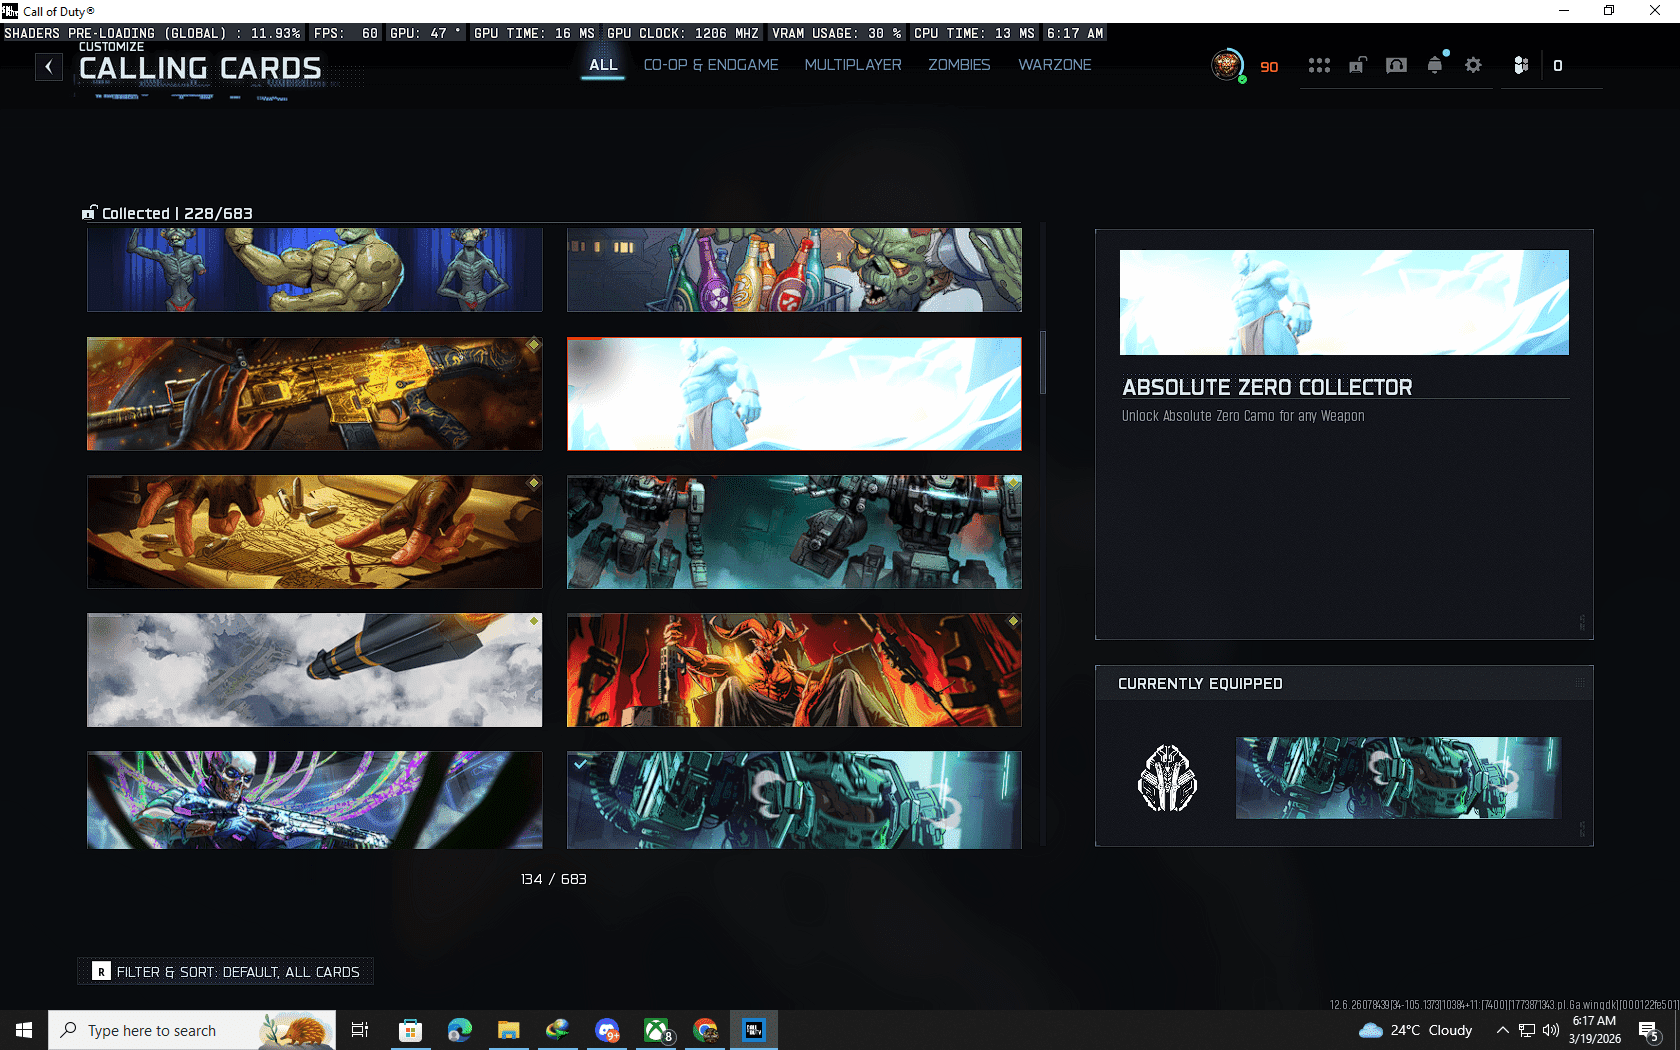Switch to the Multiplayer tab
1680x1050 pixels.
coord(853,65)
